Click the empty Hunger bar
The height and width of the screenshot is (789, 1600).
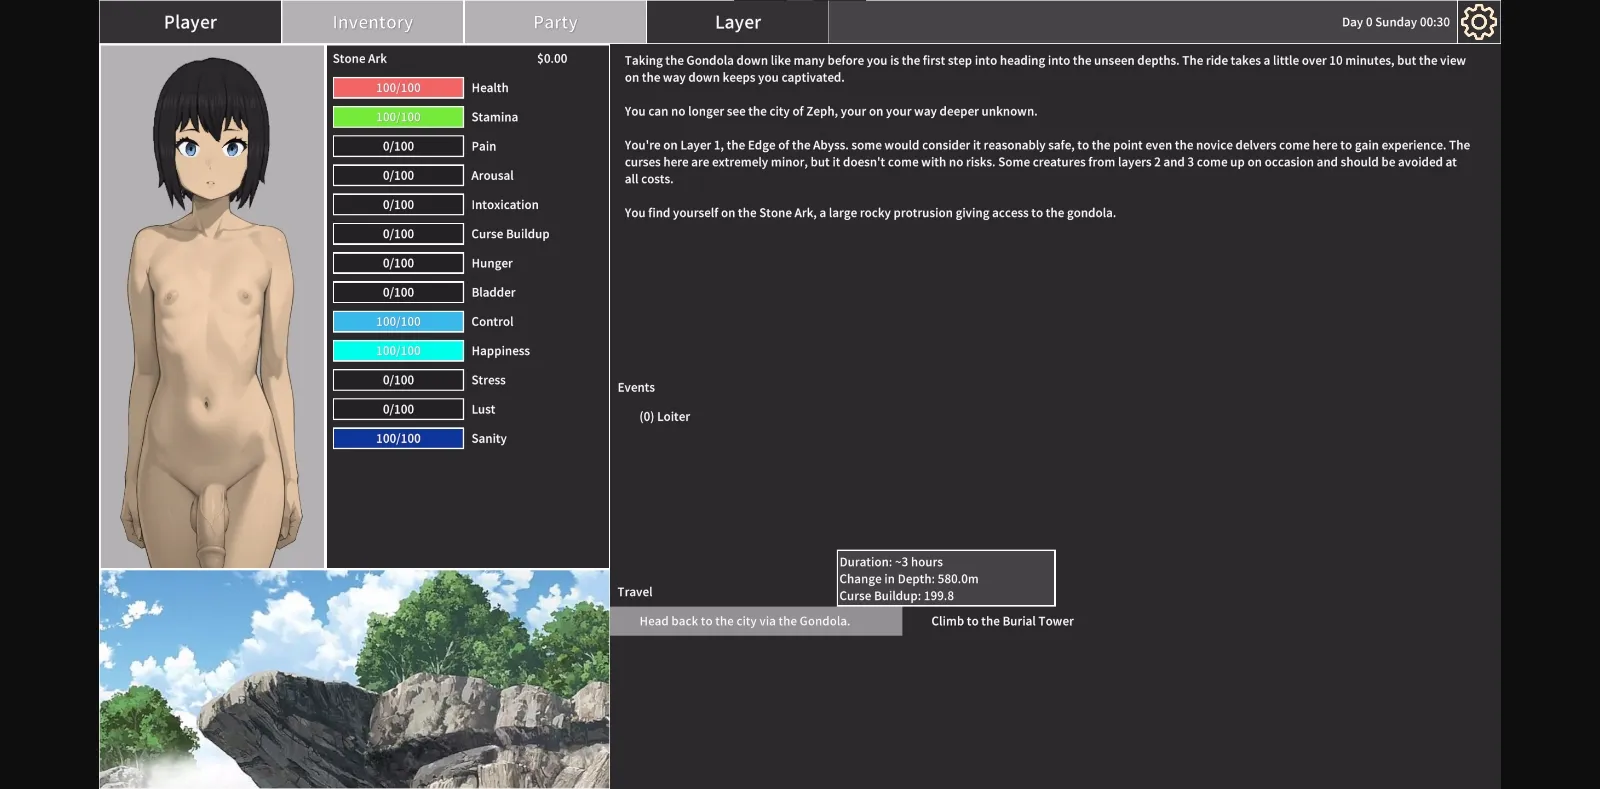point(398,263)
